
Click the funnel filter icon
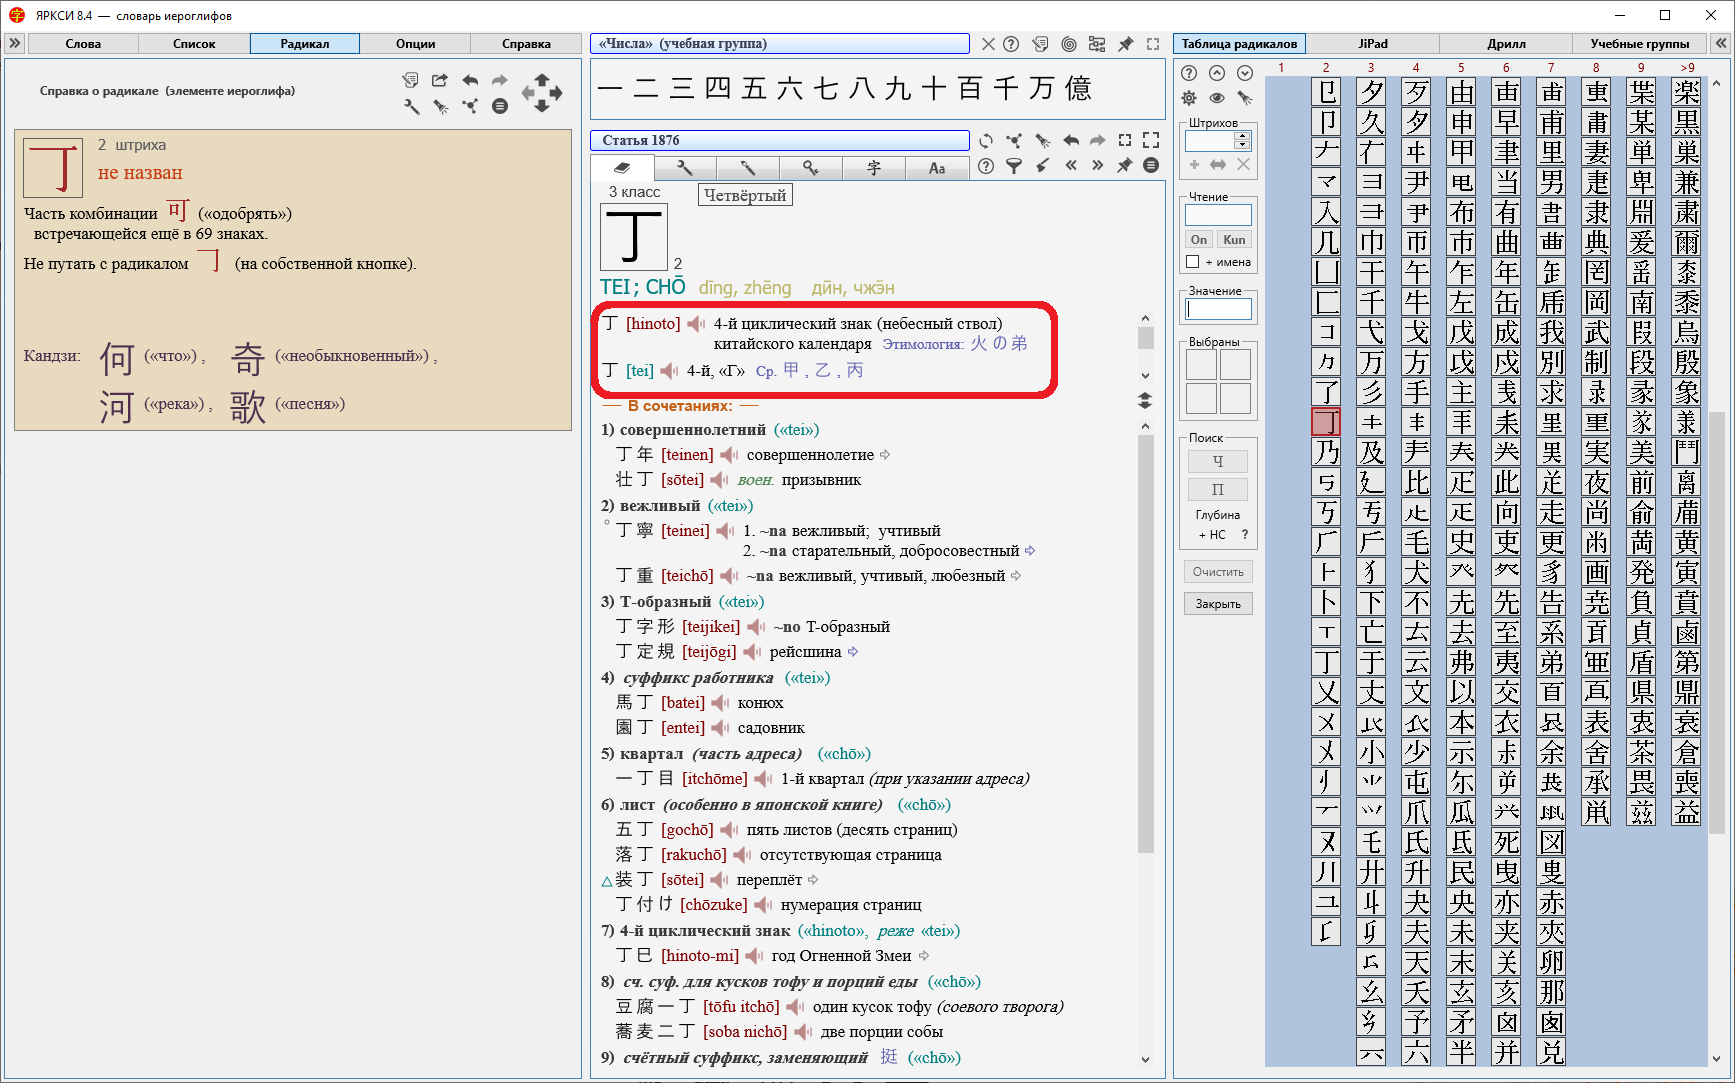click(1014, 166)
